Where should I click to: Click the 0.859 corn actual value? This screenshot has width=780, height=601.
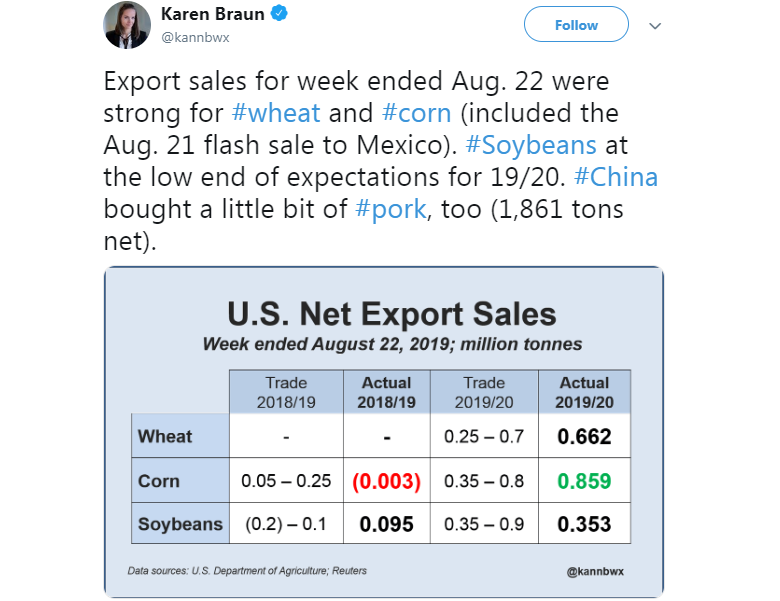pos(584,481)
